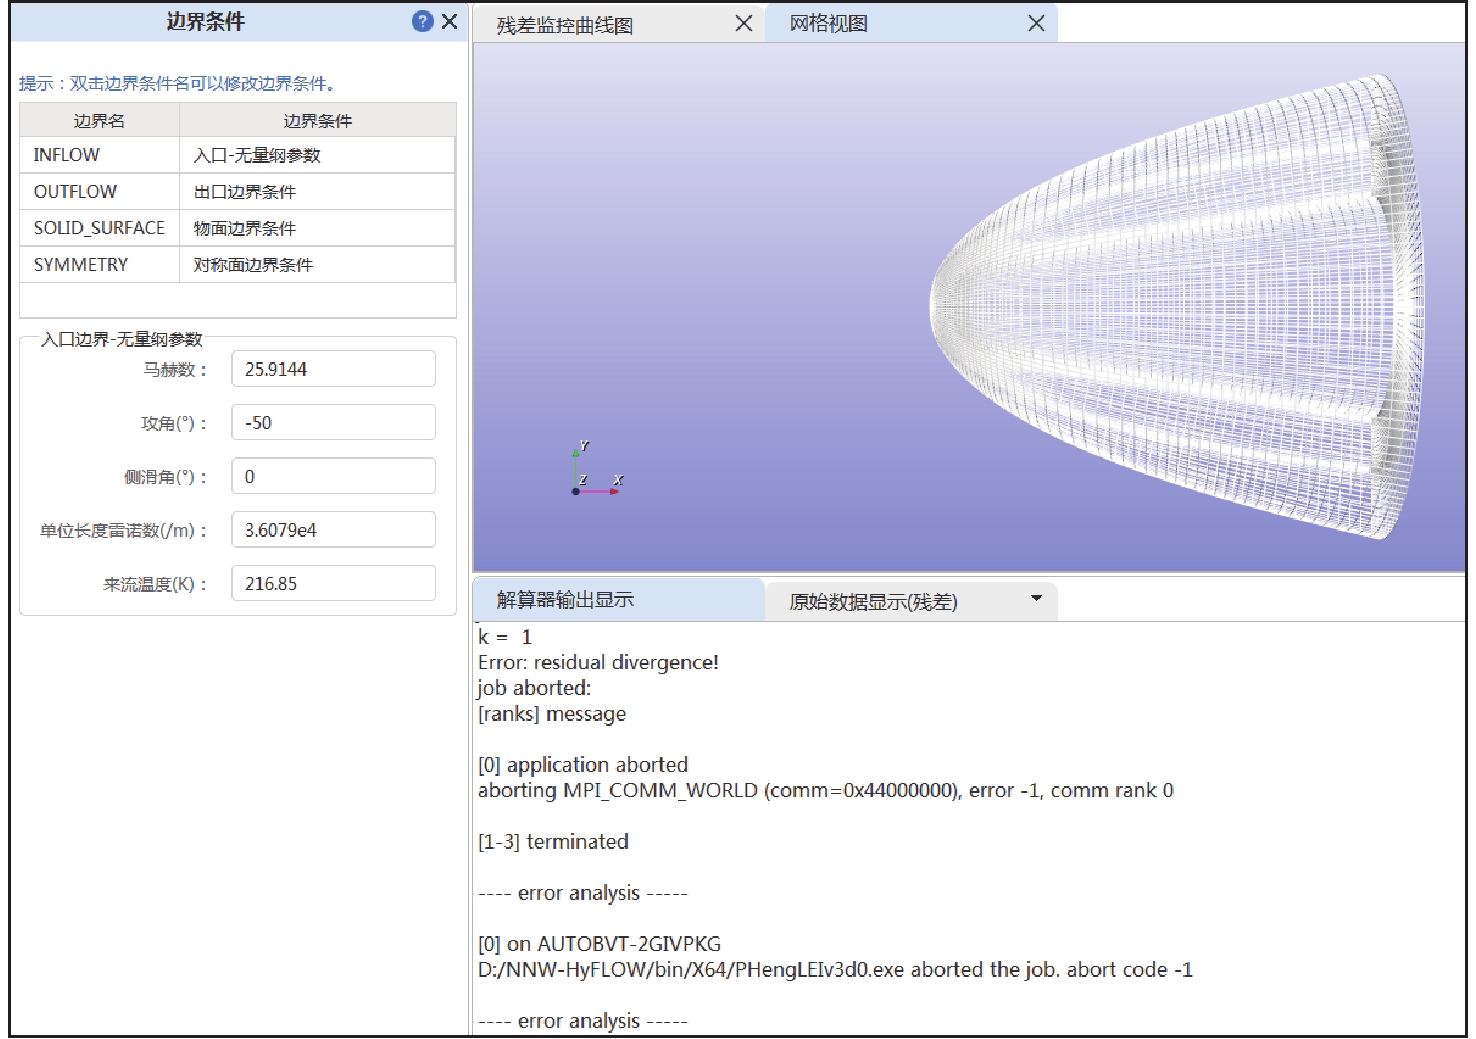The height and width of the screenshot is (1039, 1476).
Task: Click the 来流温度(K) input field
Action: (x=333, y=584)
